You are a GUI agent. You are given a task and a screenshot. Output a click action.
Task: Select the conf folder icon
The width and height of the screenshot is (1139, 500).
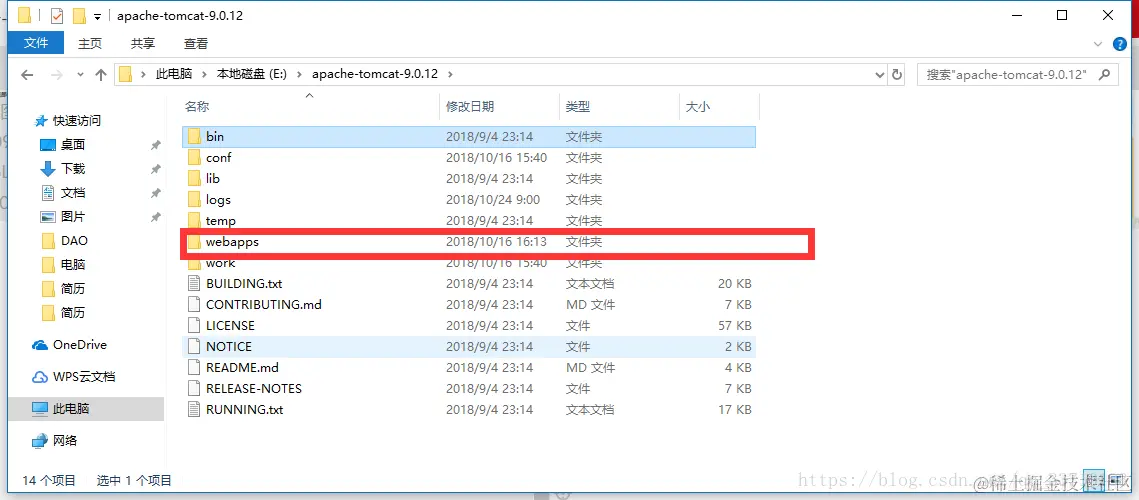click(x=193, y=158)
